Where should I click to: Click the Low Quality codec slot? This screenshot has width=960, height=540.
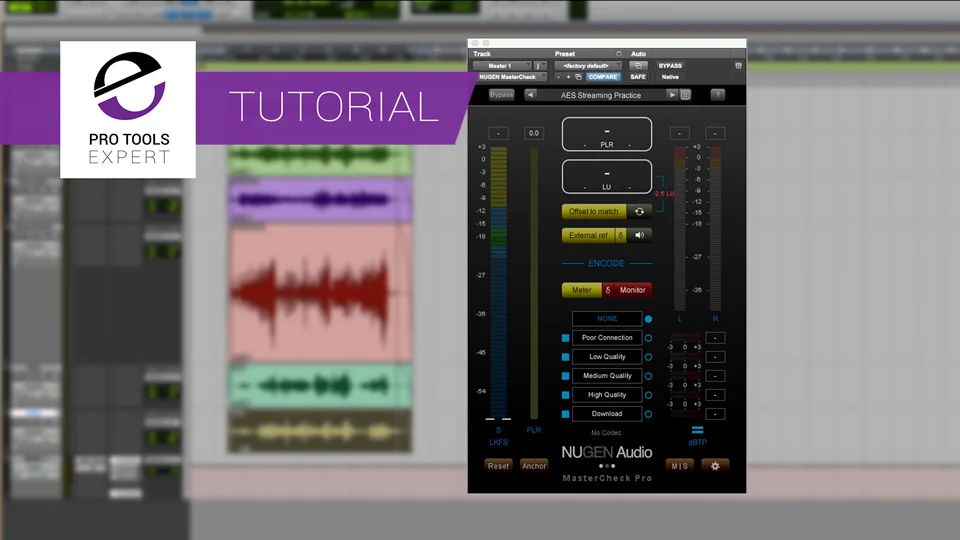[607, 357]
